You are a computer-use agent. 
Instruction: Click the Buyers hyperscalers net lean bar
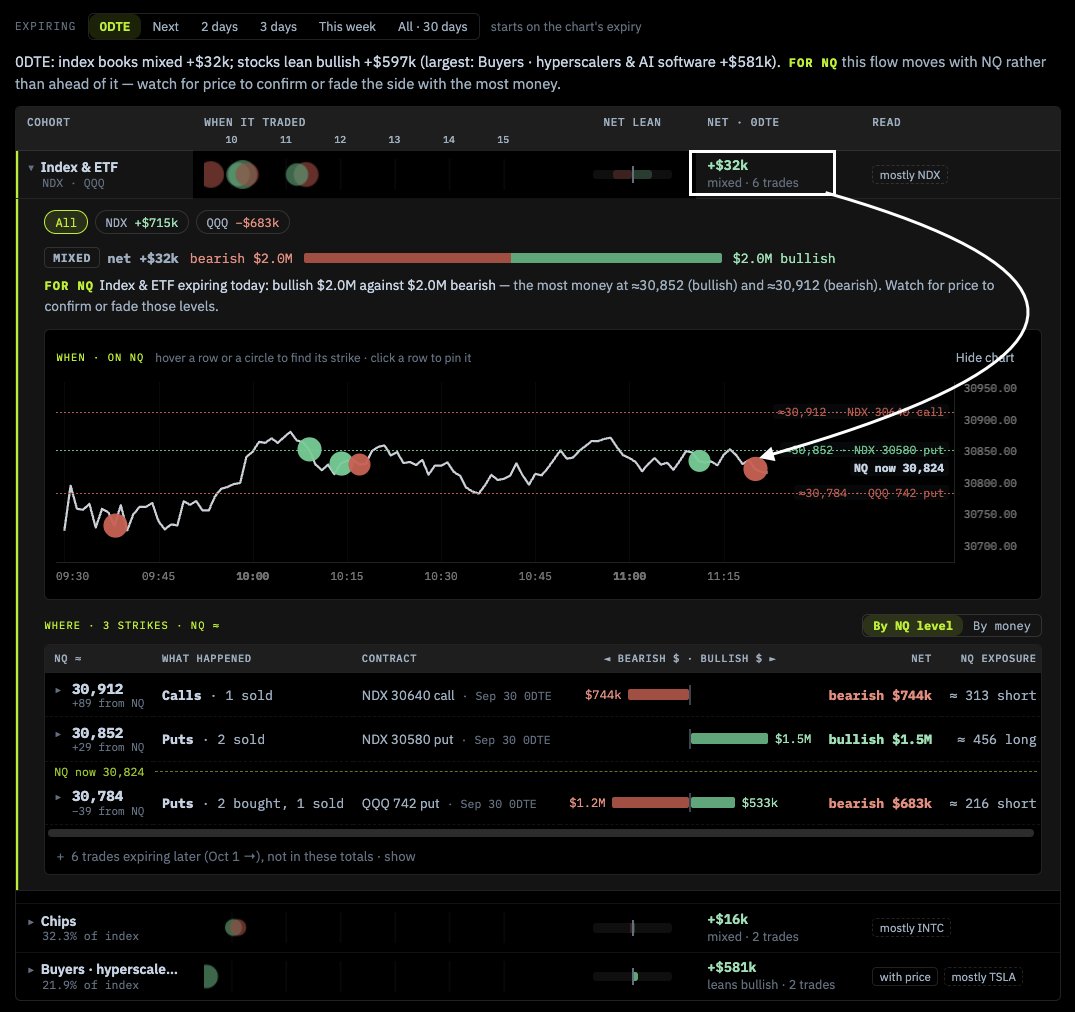pyautogui.click(x=632, y=976)
